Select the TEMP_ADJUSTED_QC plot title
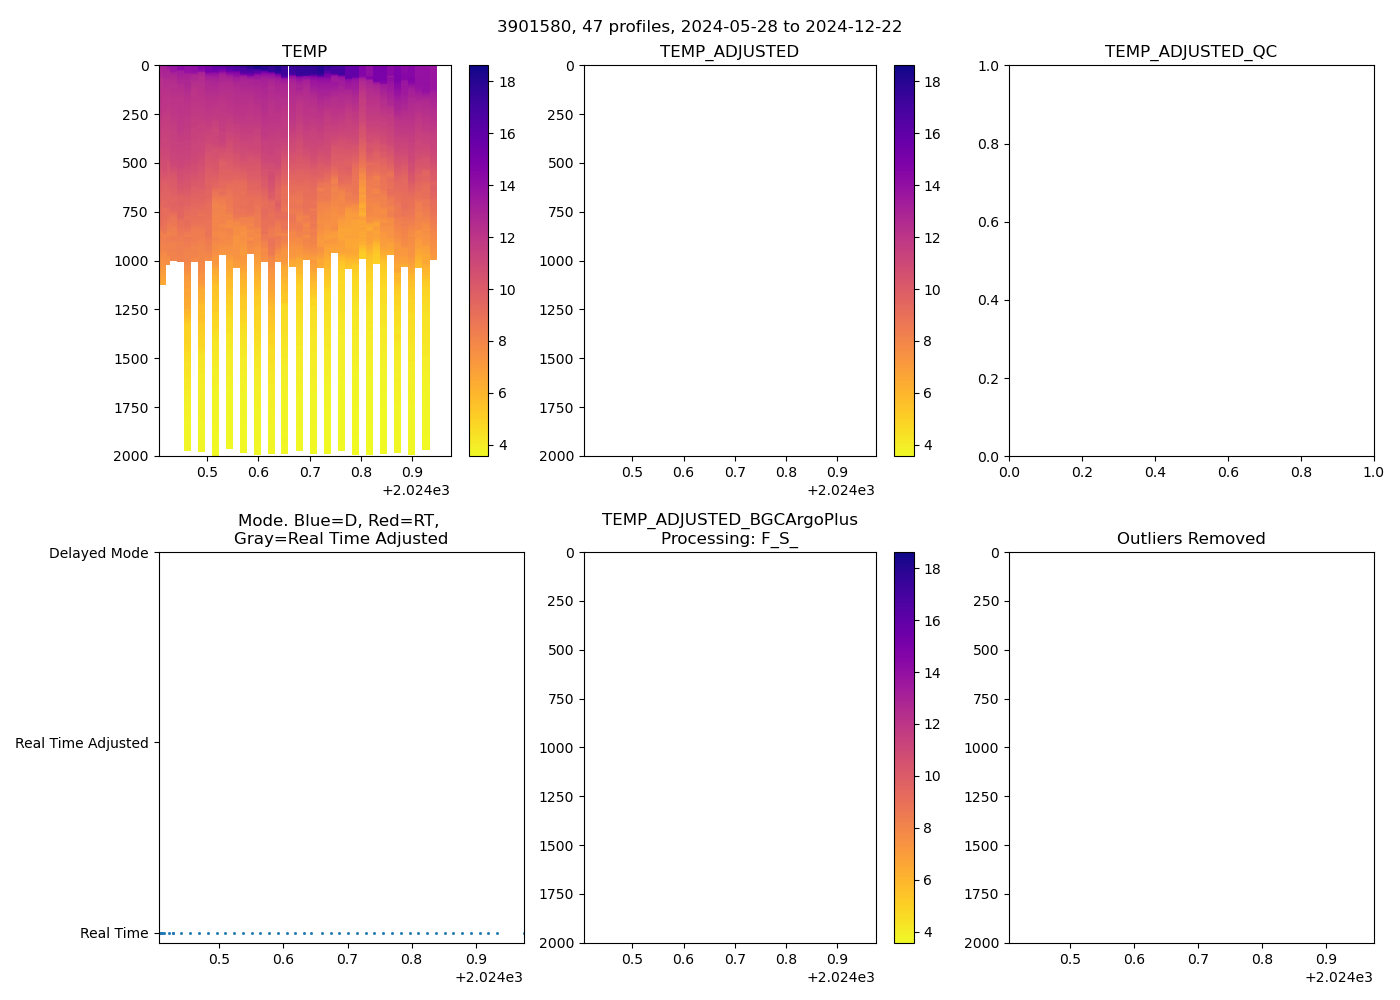Viewport: 1400px width, 1000px height. click(1190, 52)
